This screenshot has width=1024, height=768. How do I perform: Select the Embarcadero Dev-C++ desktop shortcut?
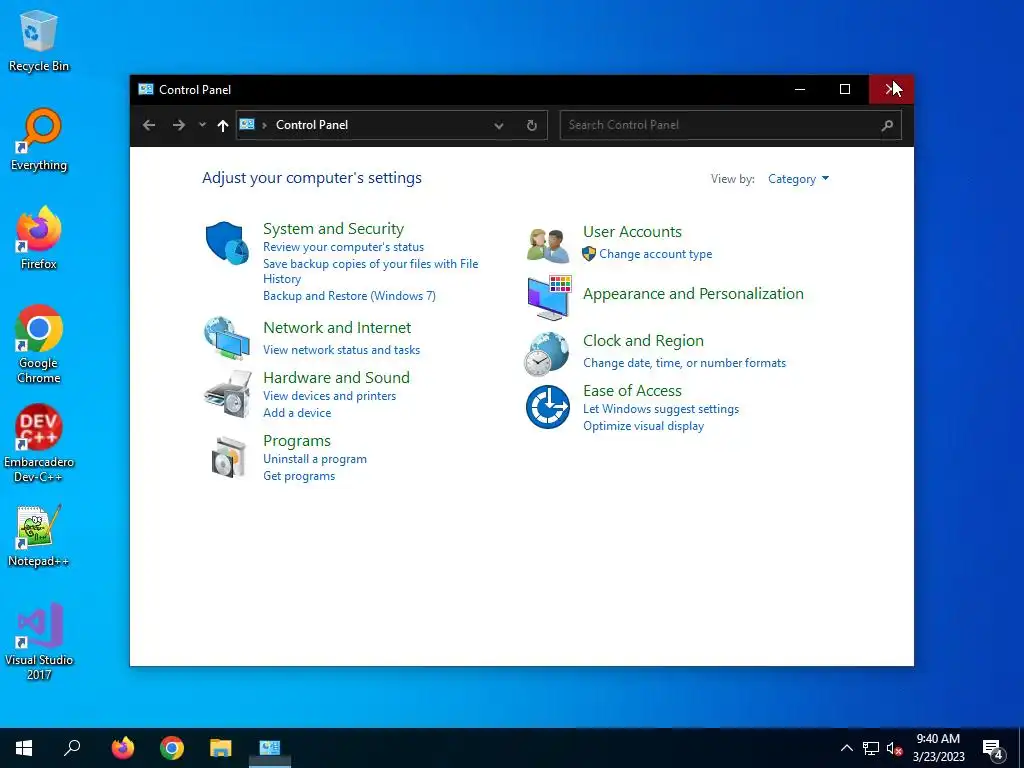click(x=39, y=443)
